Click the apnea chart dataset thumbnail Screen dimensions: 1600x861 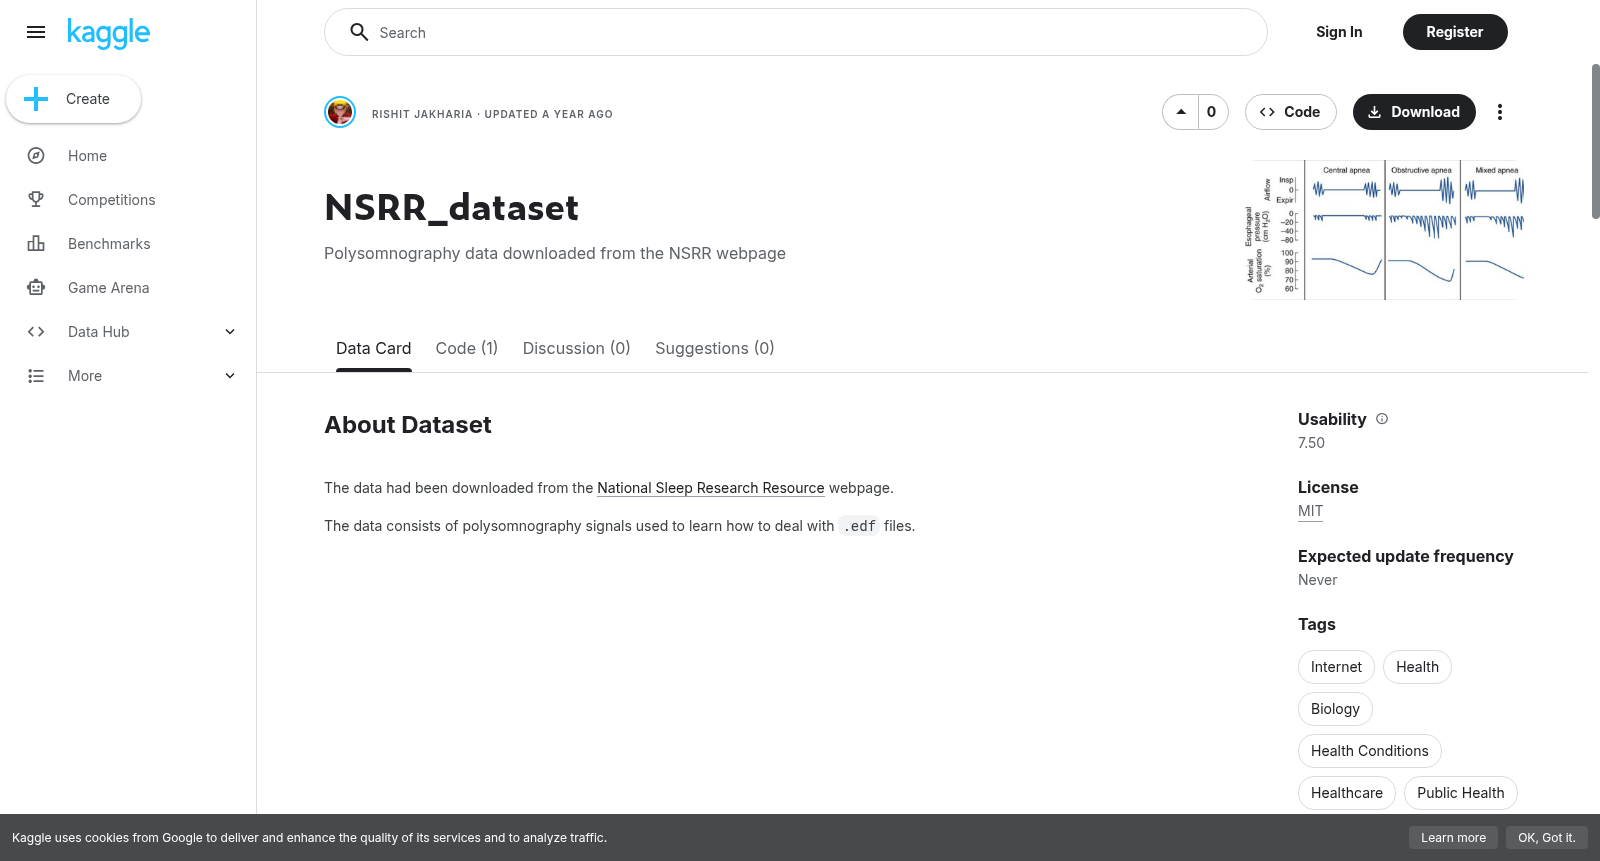(1385, 230)
